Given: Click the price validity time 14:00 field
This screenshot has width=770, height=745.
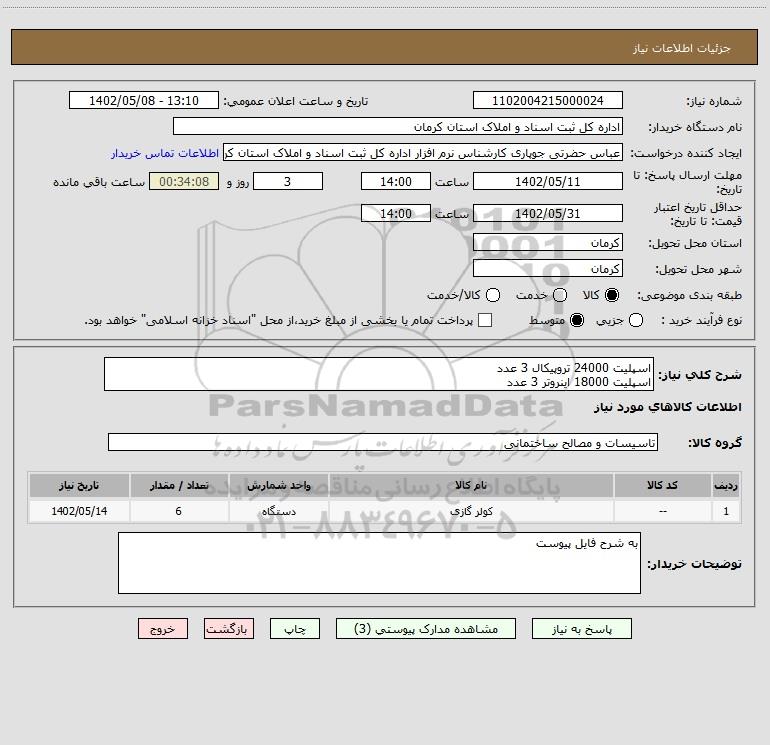Looking at the screenshot, I should [396, 213].
